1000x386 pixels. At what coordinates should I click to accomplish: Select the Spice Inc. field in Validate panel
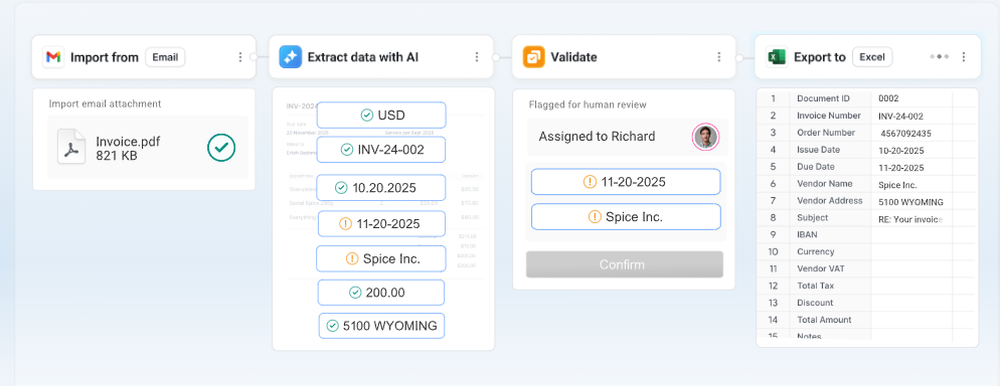(x=626, y=217)
